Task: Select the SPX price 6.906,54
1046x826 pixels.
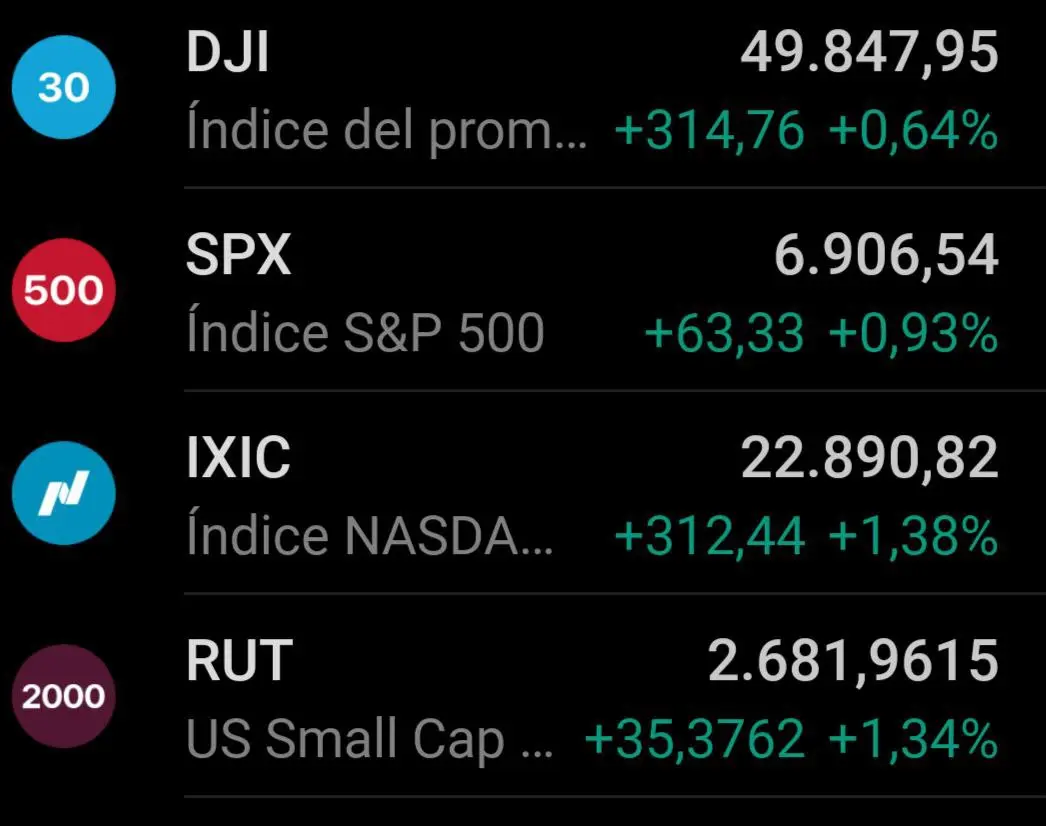Action: point(886,256)
